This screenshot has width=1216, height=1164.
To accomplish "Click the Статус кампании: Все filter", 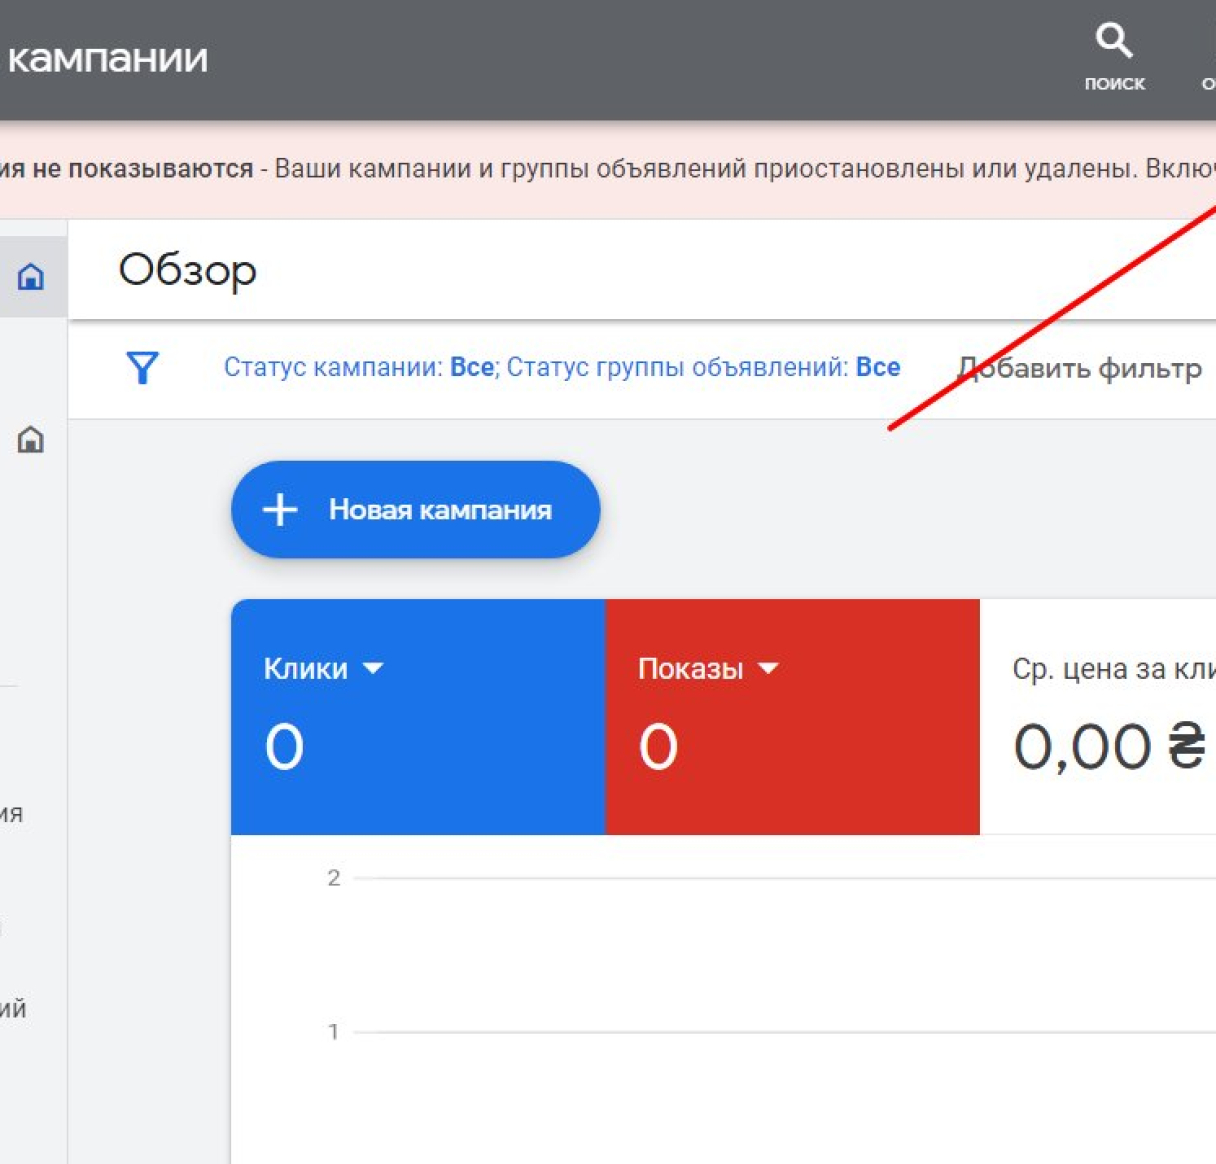I will click(x=360, y=368).
